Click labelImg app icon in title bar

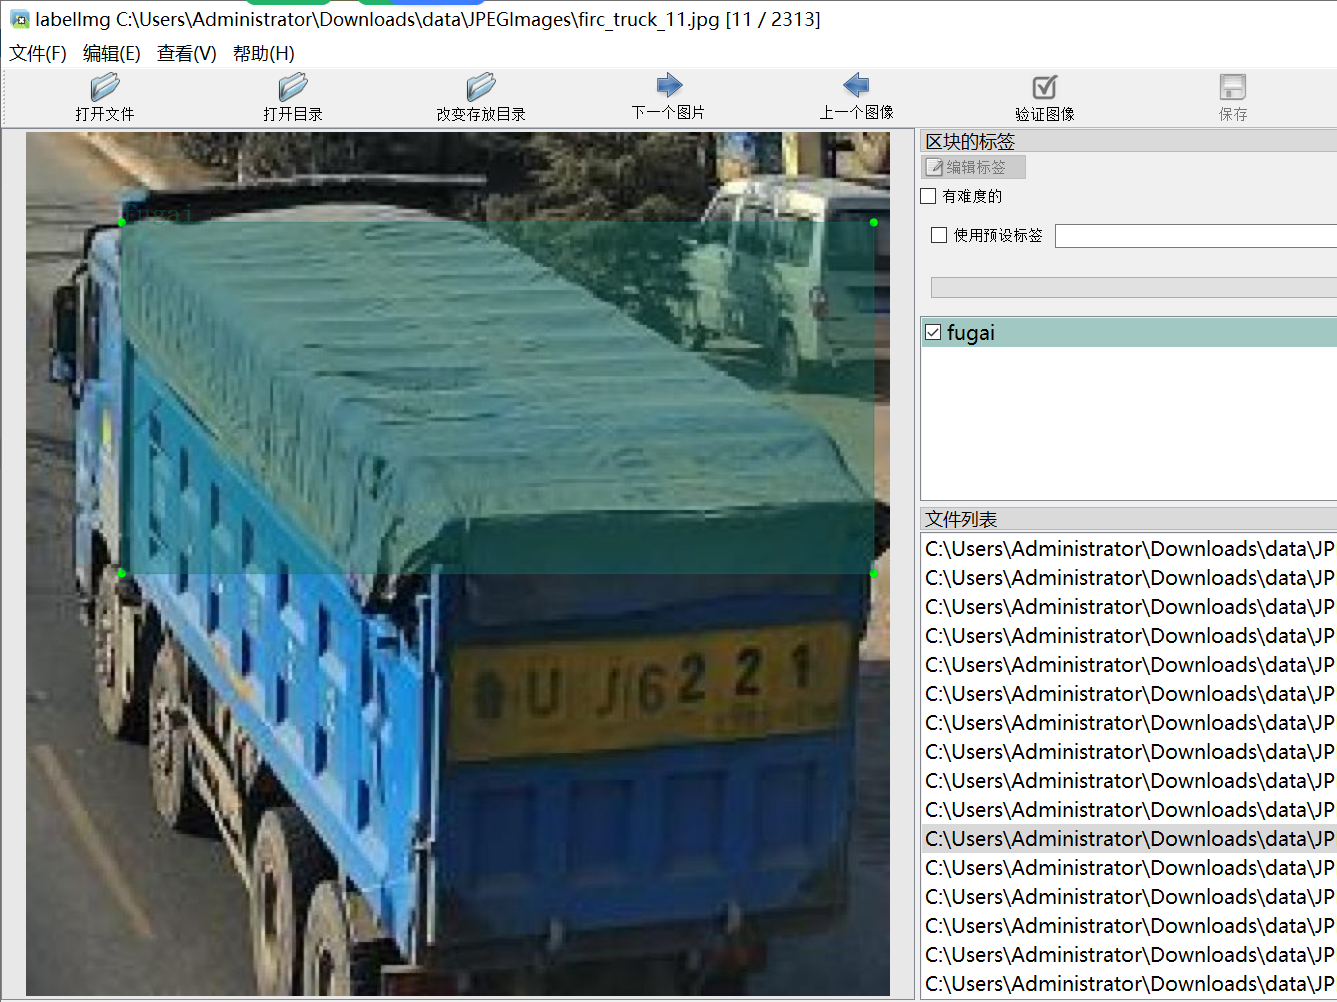[20, 19]
